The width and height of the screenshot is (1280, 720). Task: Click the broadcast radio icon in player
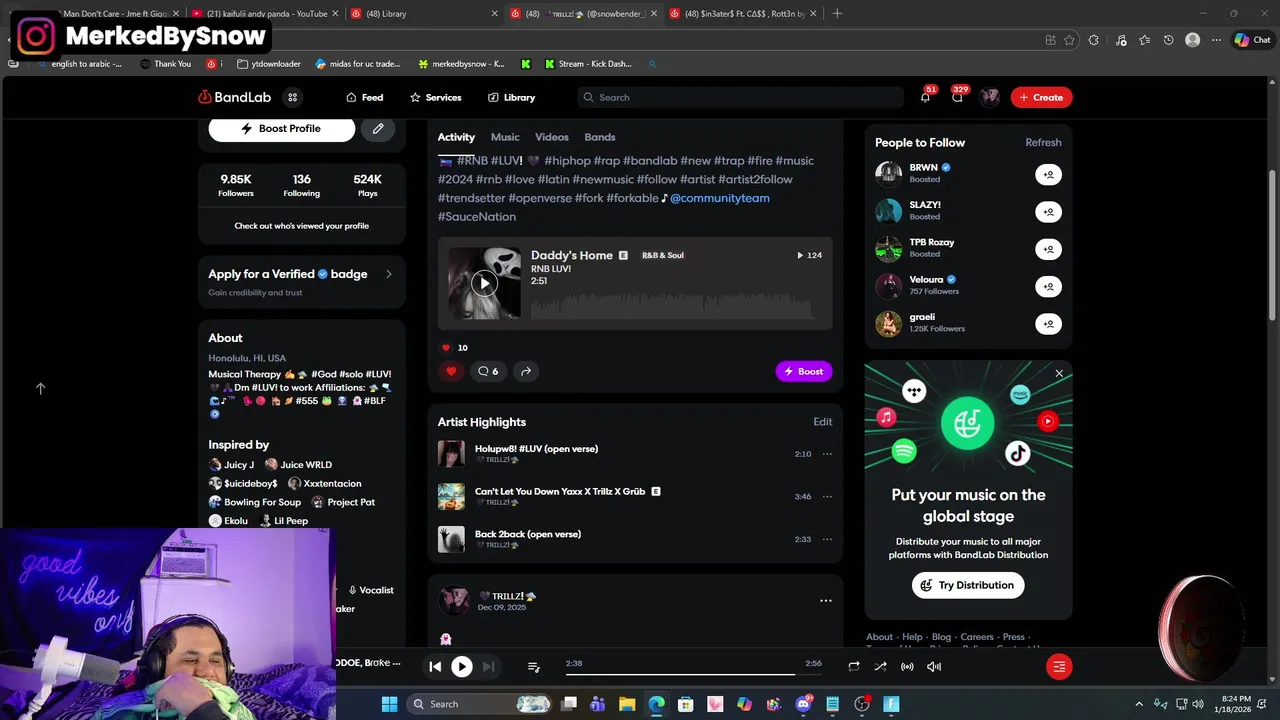coord(907,666)
